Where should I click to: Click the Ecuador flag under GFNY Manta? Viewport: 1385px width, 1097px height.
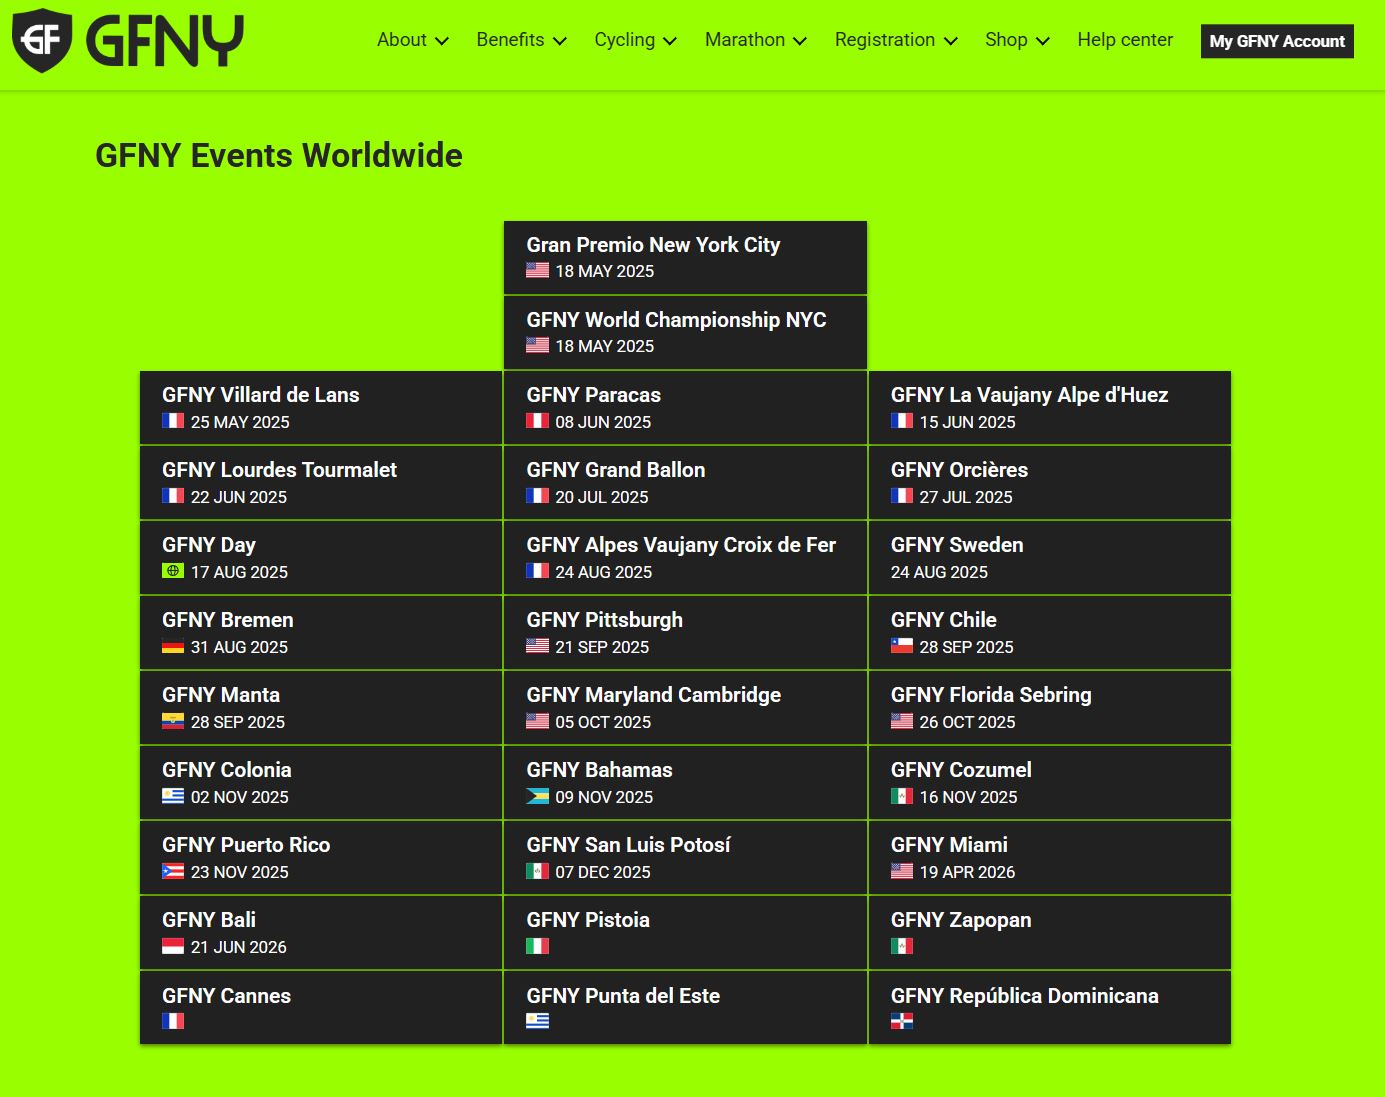173,721
